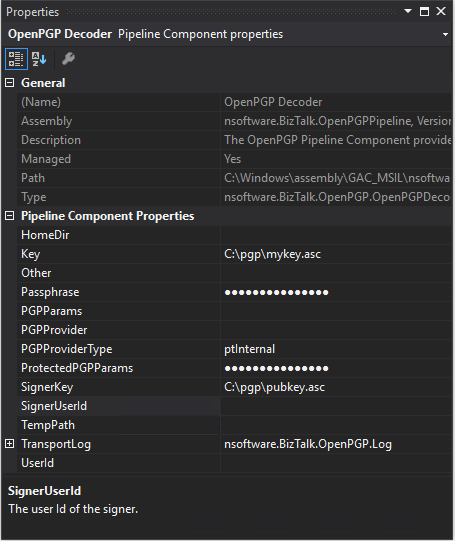Select the PGPProvider property row
Image resolution: width=455 pixels, height=541 pixels.
point(235,330)
